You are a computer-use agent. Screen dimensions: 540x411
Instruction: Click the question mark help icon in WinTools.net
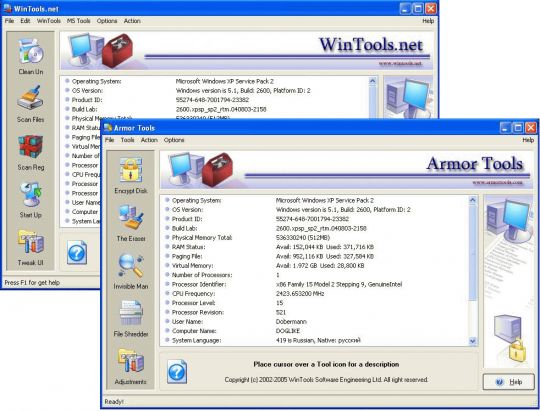(x=77, y=253)
